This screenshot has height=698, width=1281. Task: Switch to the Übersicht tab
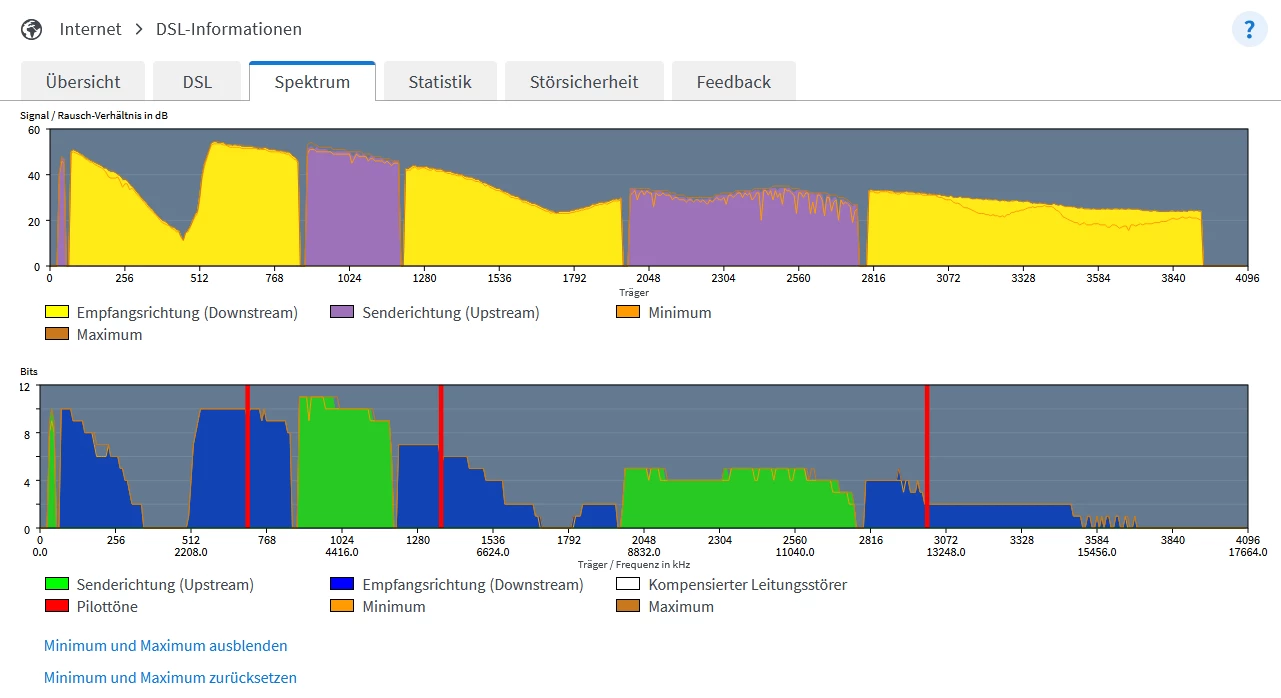[x=83, y=82]
